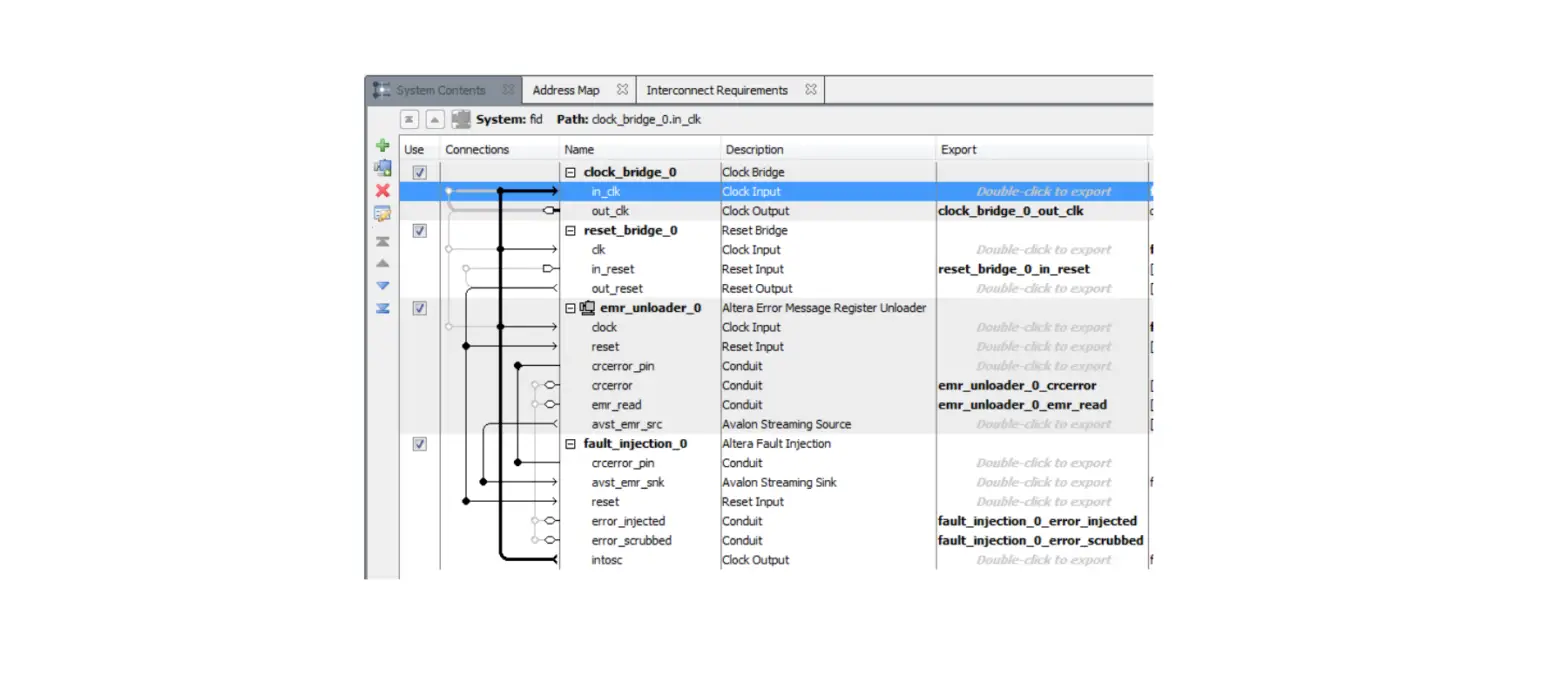
Task: Collapse the reset_bridge_0 tree node
Action: click(x=571, y=230)
